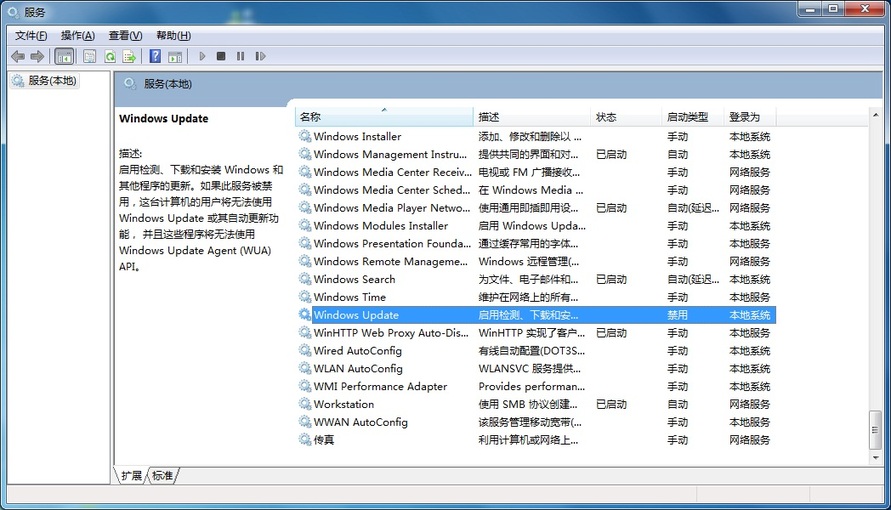Select the highlighted Windows Update service name

(x=356, y=315)
